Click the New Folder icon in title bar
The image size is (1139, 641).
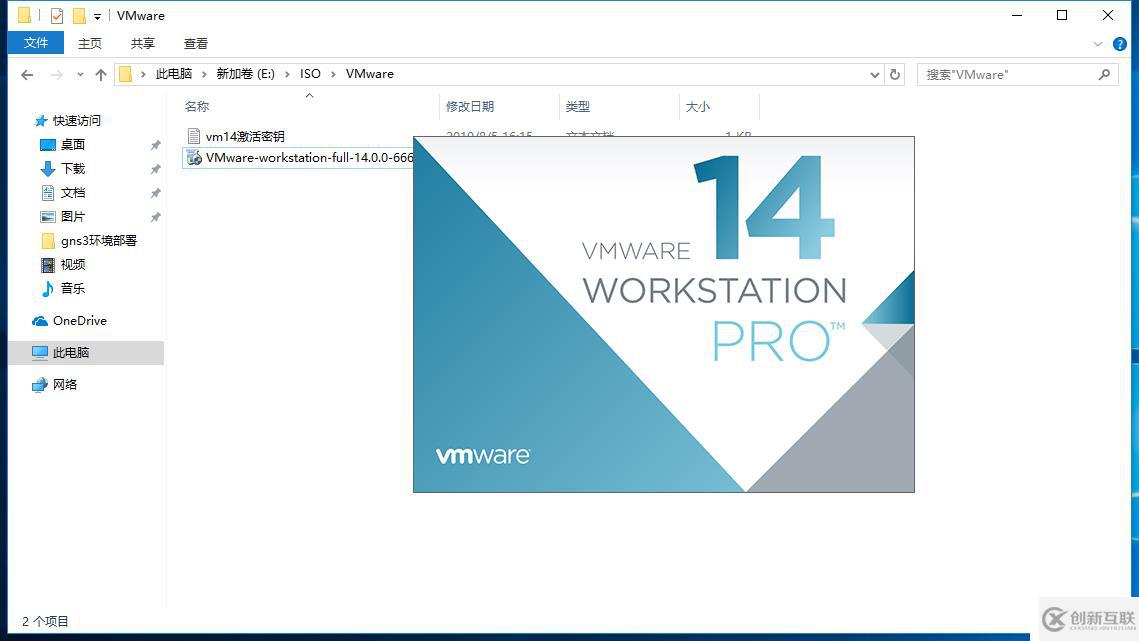coord(79,15)
